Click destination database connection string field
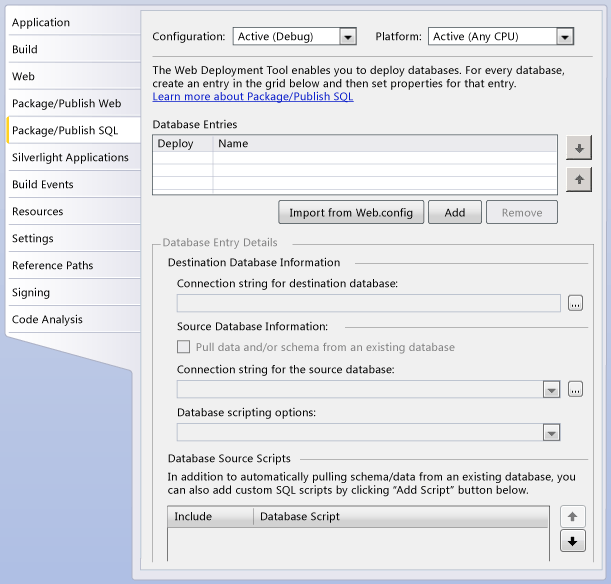This screenshot has height=584, width=611. (x=368, y=303)
